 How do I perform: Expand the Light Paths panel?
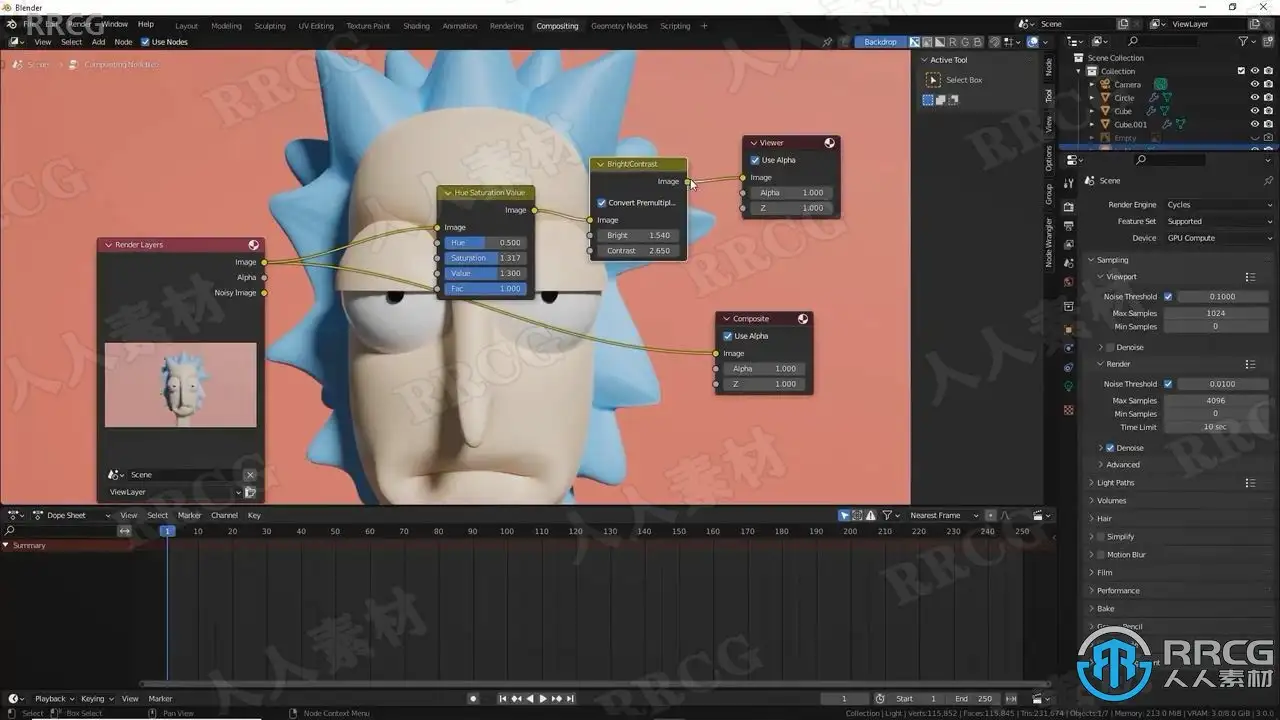click(x=1115, y=483)
